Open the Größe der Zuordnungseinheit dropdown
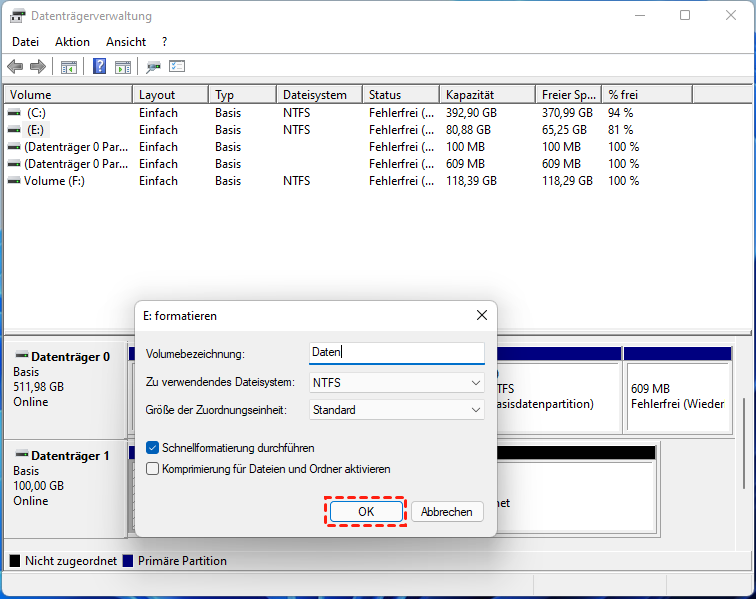Viewport: 756px width, 599px height. 397,409
